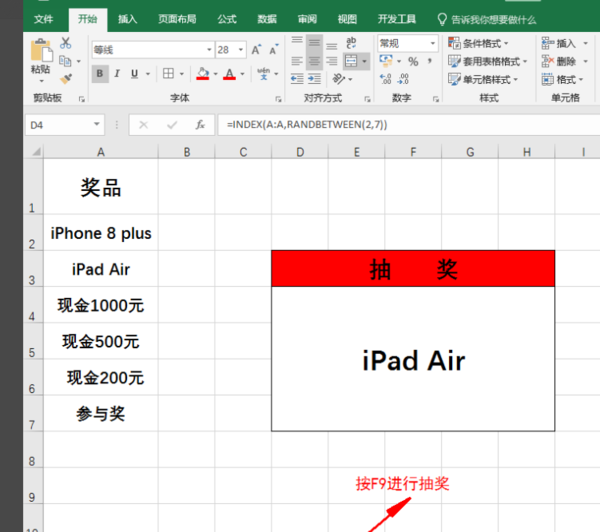
Task: Increase decimal places icon
Action: tap(385, 79)
